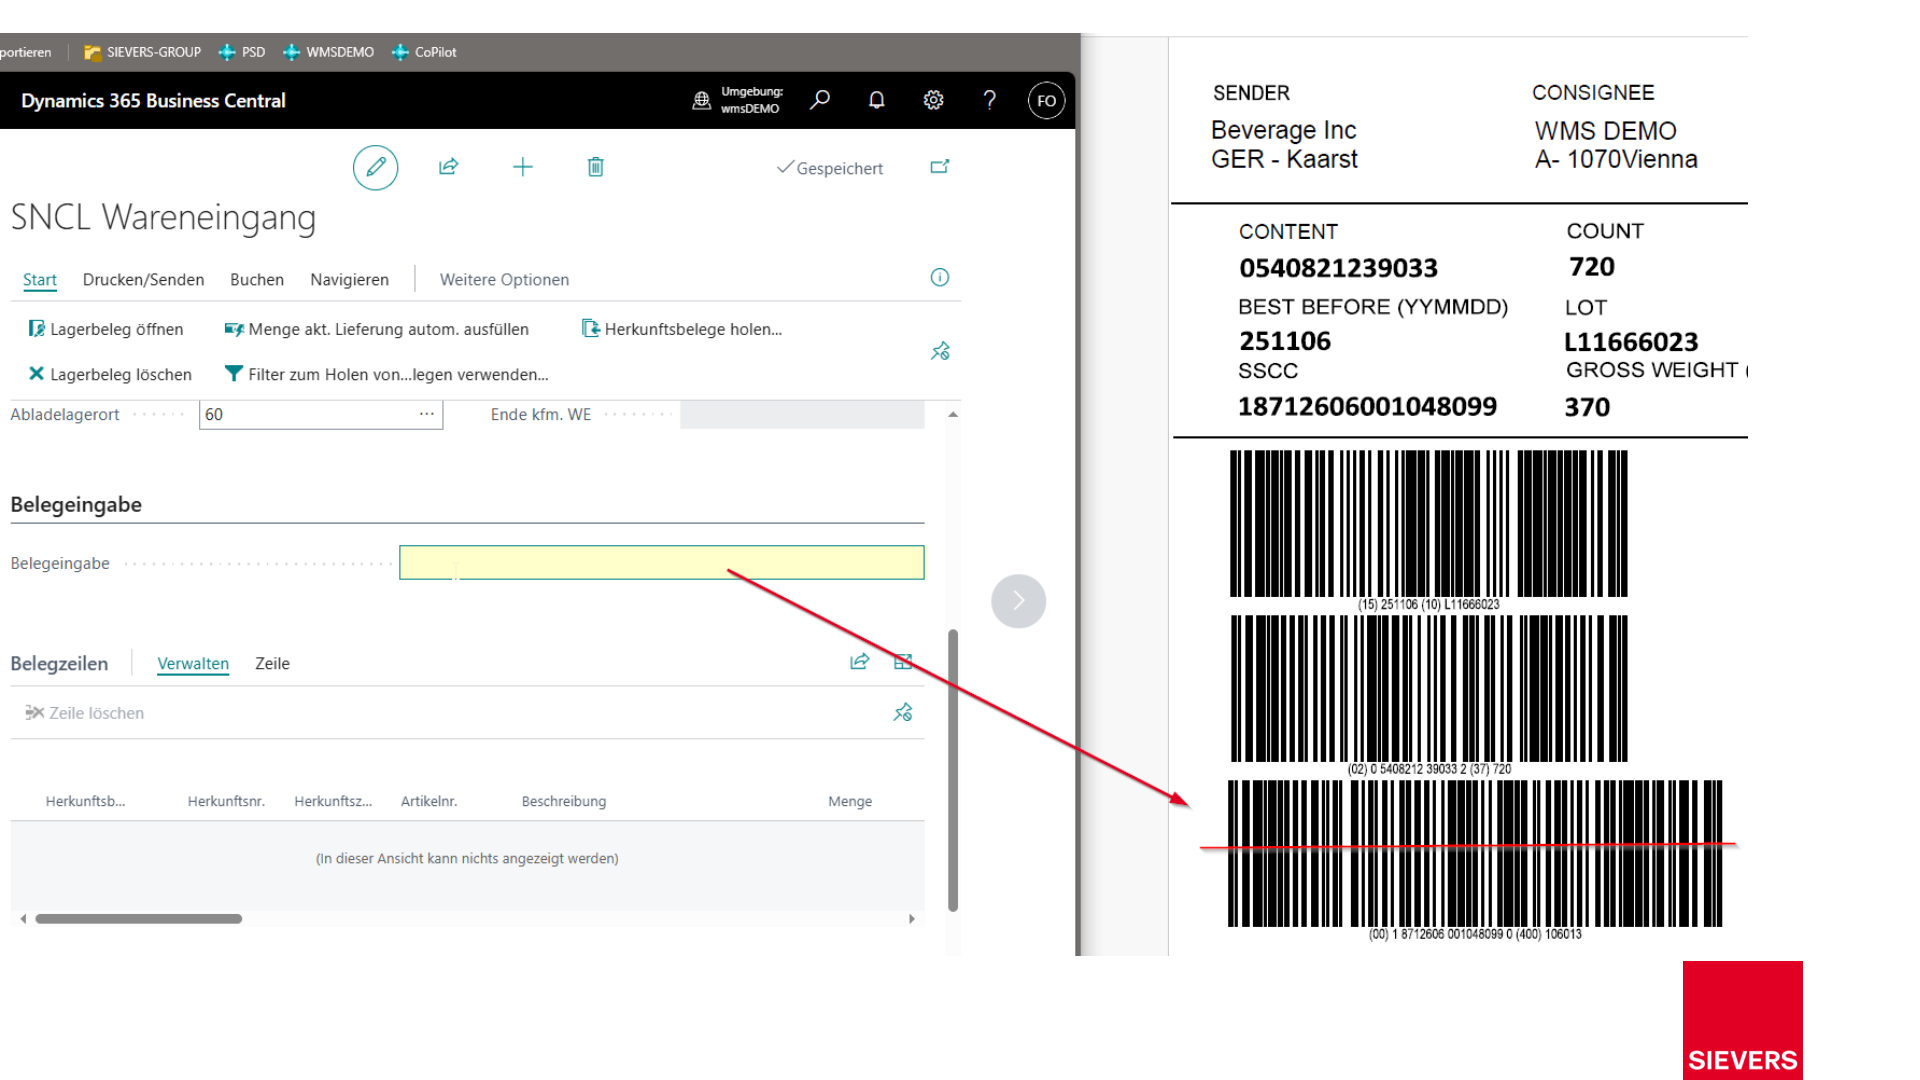
Task: Select the Verwalten tab in Belegzeilen
Action: [193, 663]
